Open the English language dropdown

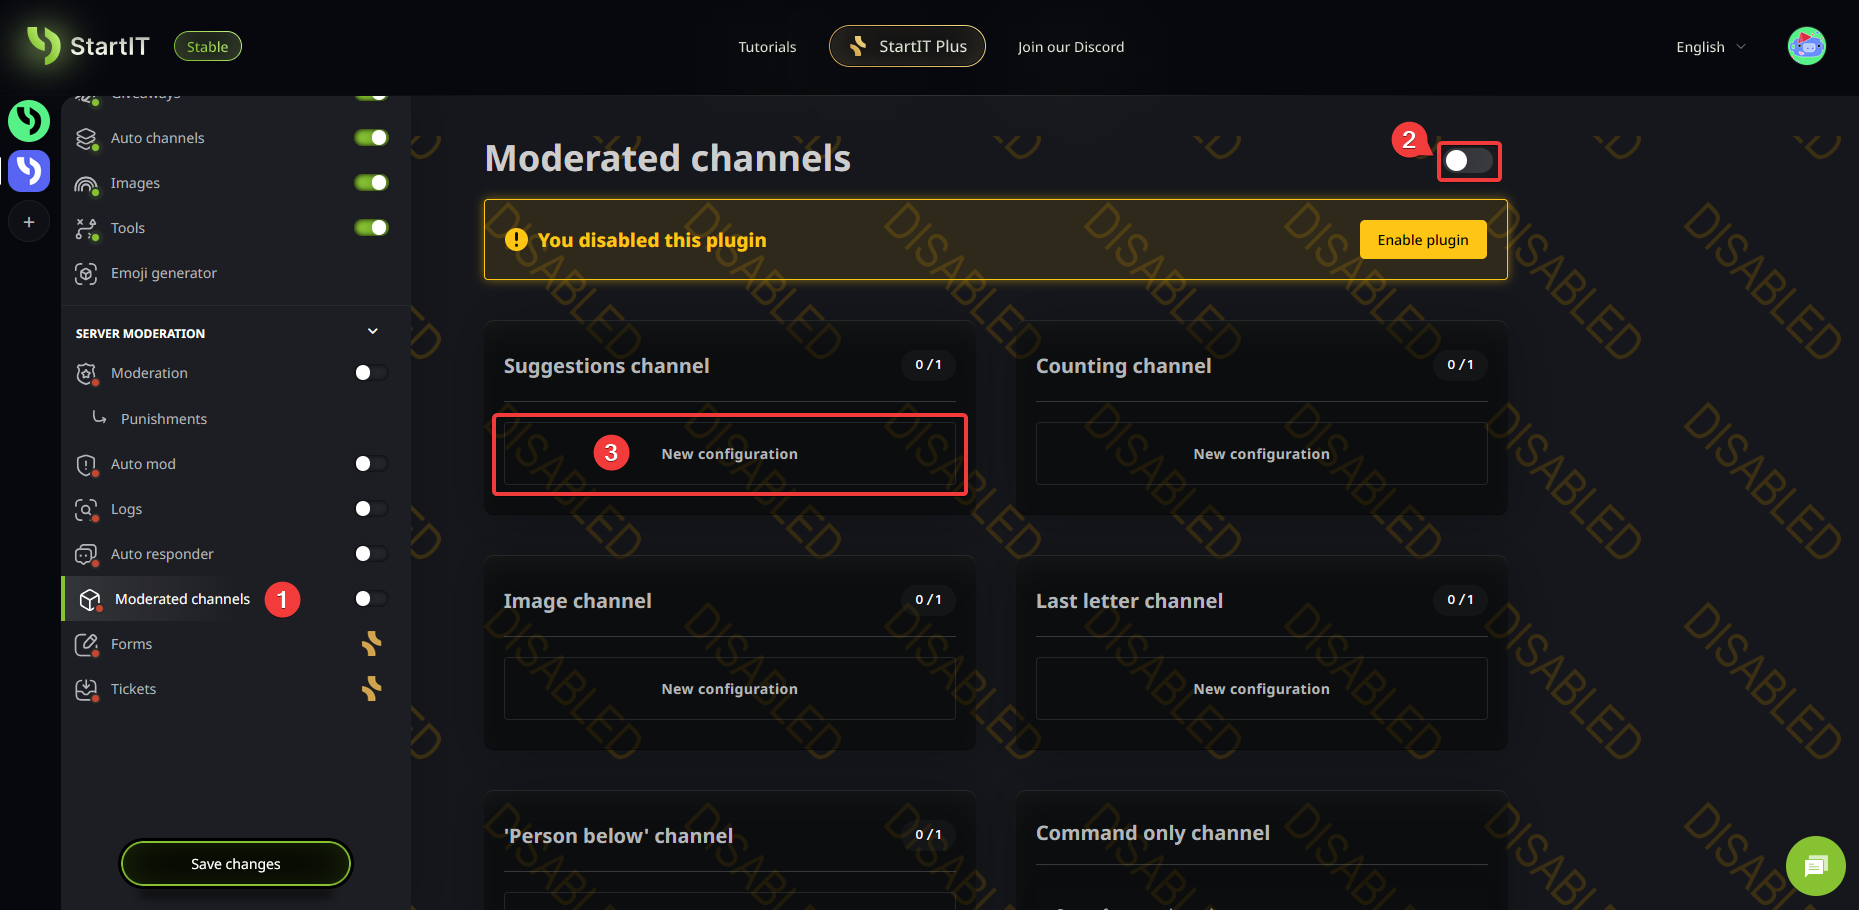(1710, 47)
